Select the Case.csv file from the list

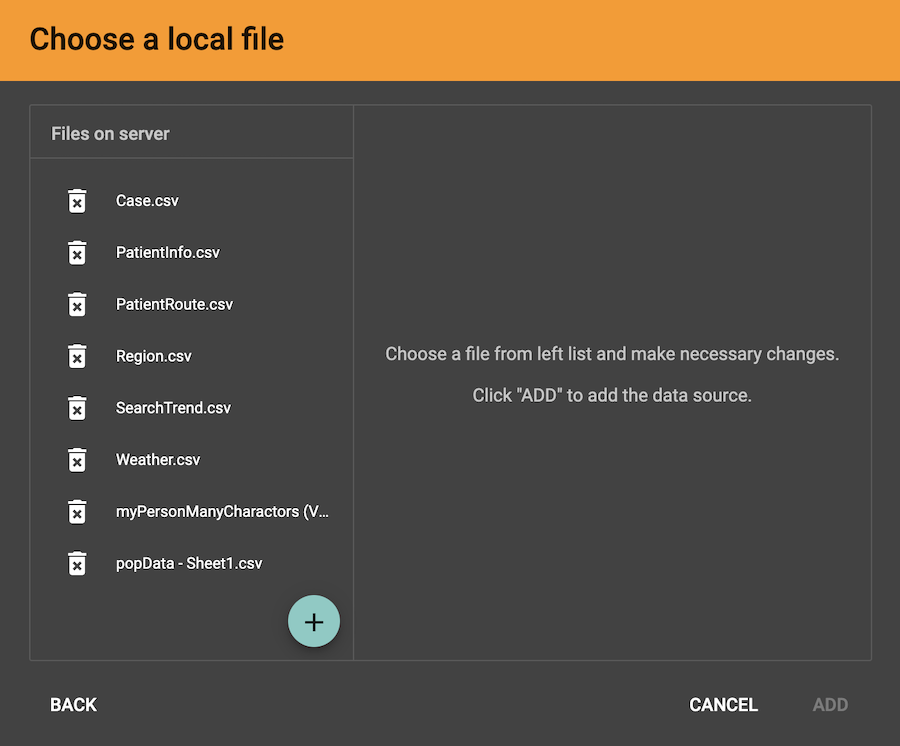147,201
